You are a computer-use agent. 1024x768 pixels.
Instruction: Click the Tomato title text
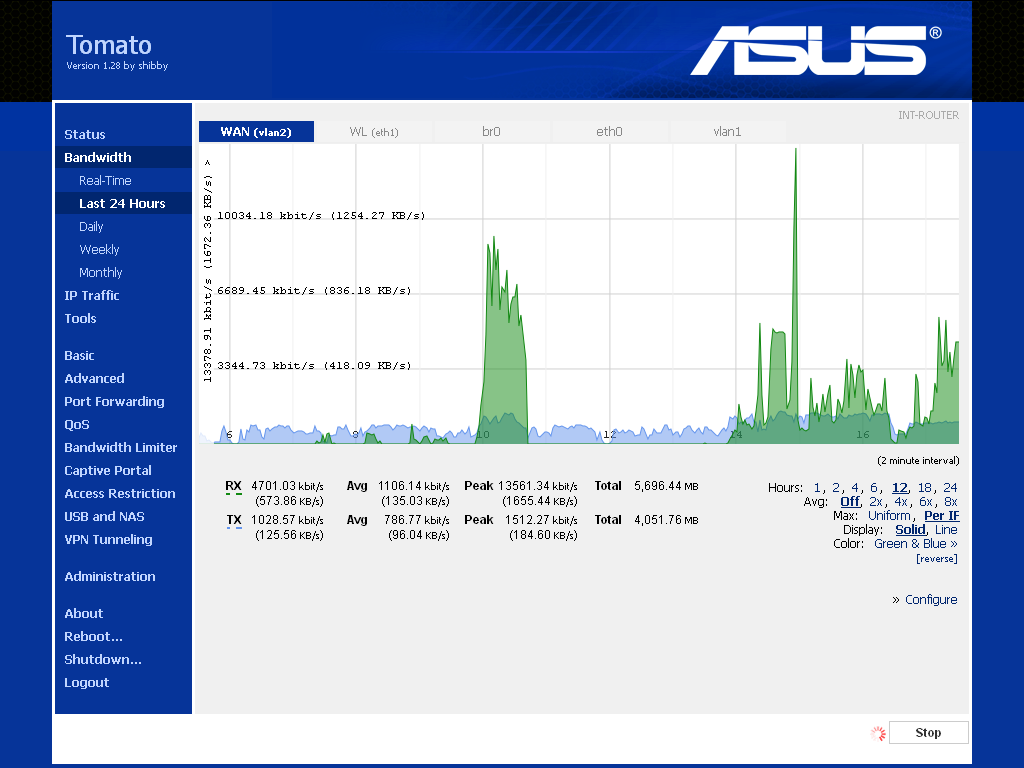coord(108,45)
